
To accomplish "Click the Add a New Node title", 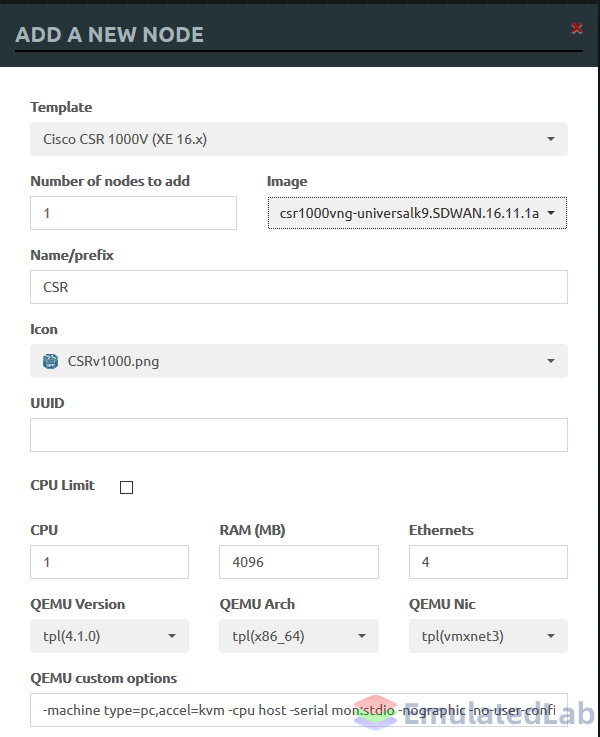I will point(109,35).
